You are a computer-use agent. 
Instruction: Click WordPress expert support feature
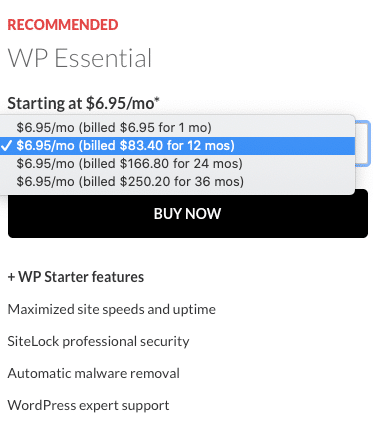[88, 405]
